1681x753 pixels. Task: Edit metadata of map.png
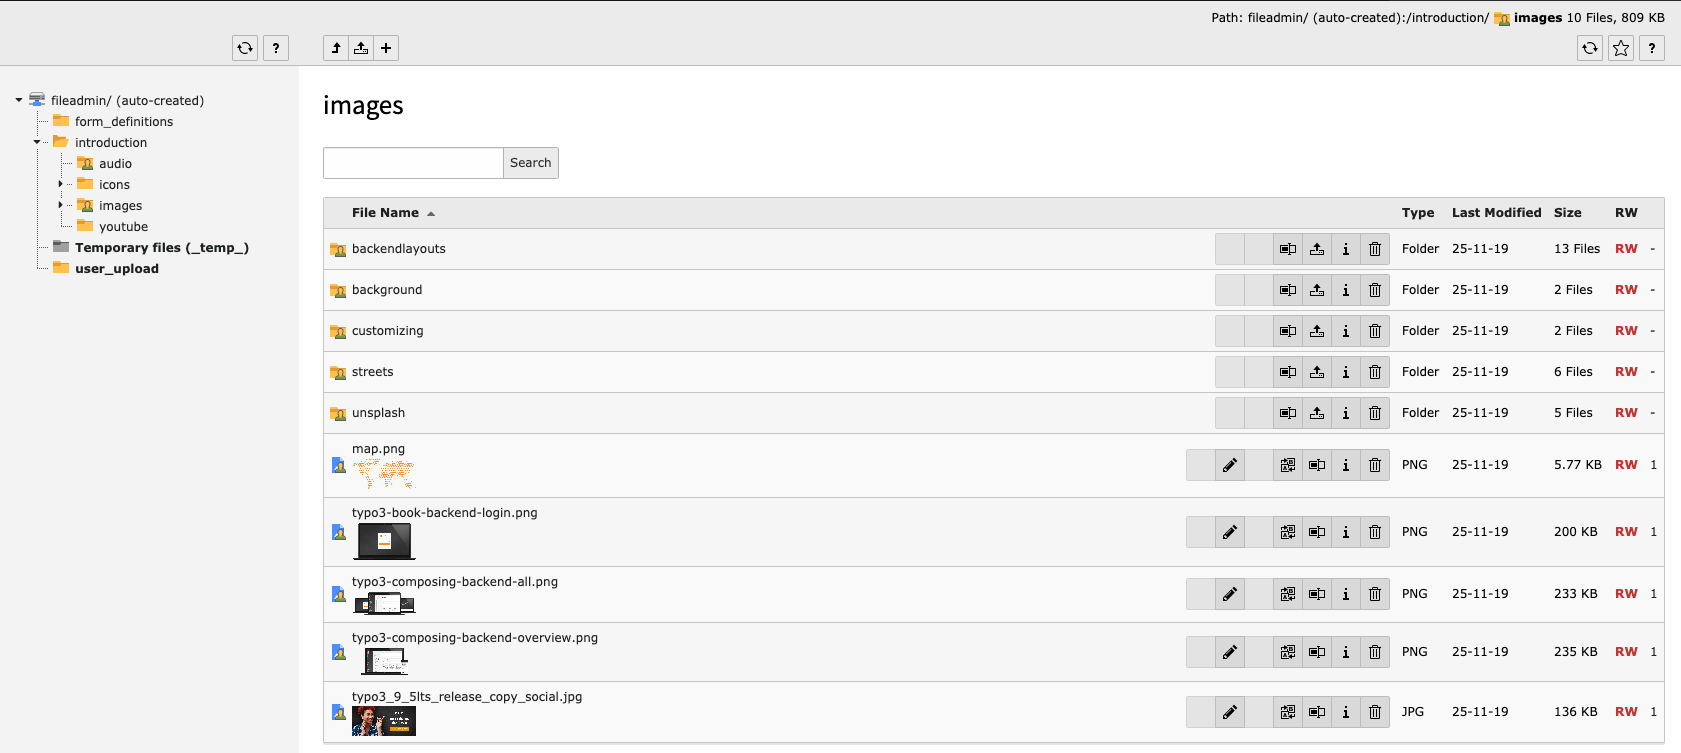[x=1230, y=465]
